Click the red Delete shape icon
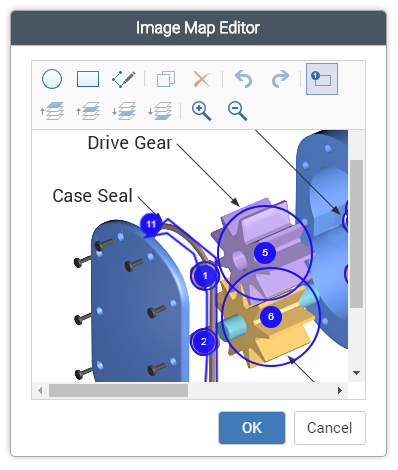Image resolution: width=398 pixels, height=470 pixels. (x=202, y=80)
